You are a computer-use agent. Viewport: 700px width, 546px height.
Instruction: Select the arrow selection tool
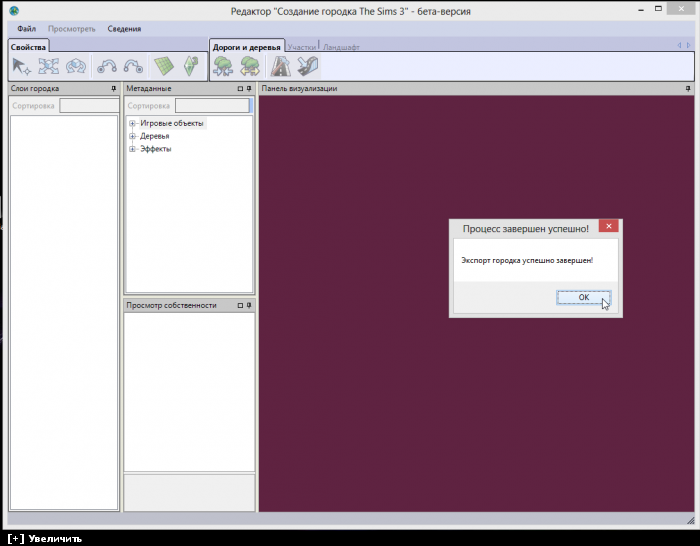point(21,66)
